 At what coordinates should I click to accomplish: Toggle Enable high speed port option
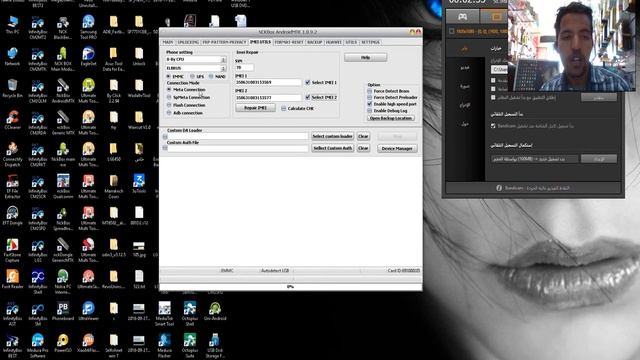tap(370, 104)
